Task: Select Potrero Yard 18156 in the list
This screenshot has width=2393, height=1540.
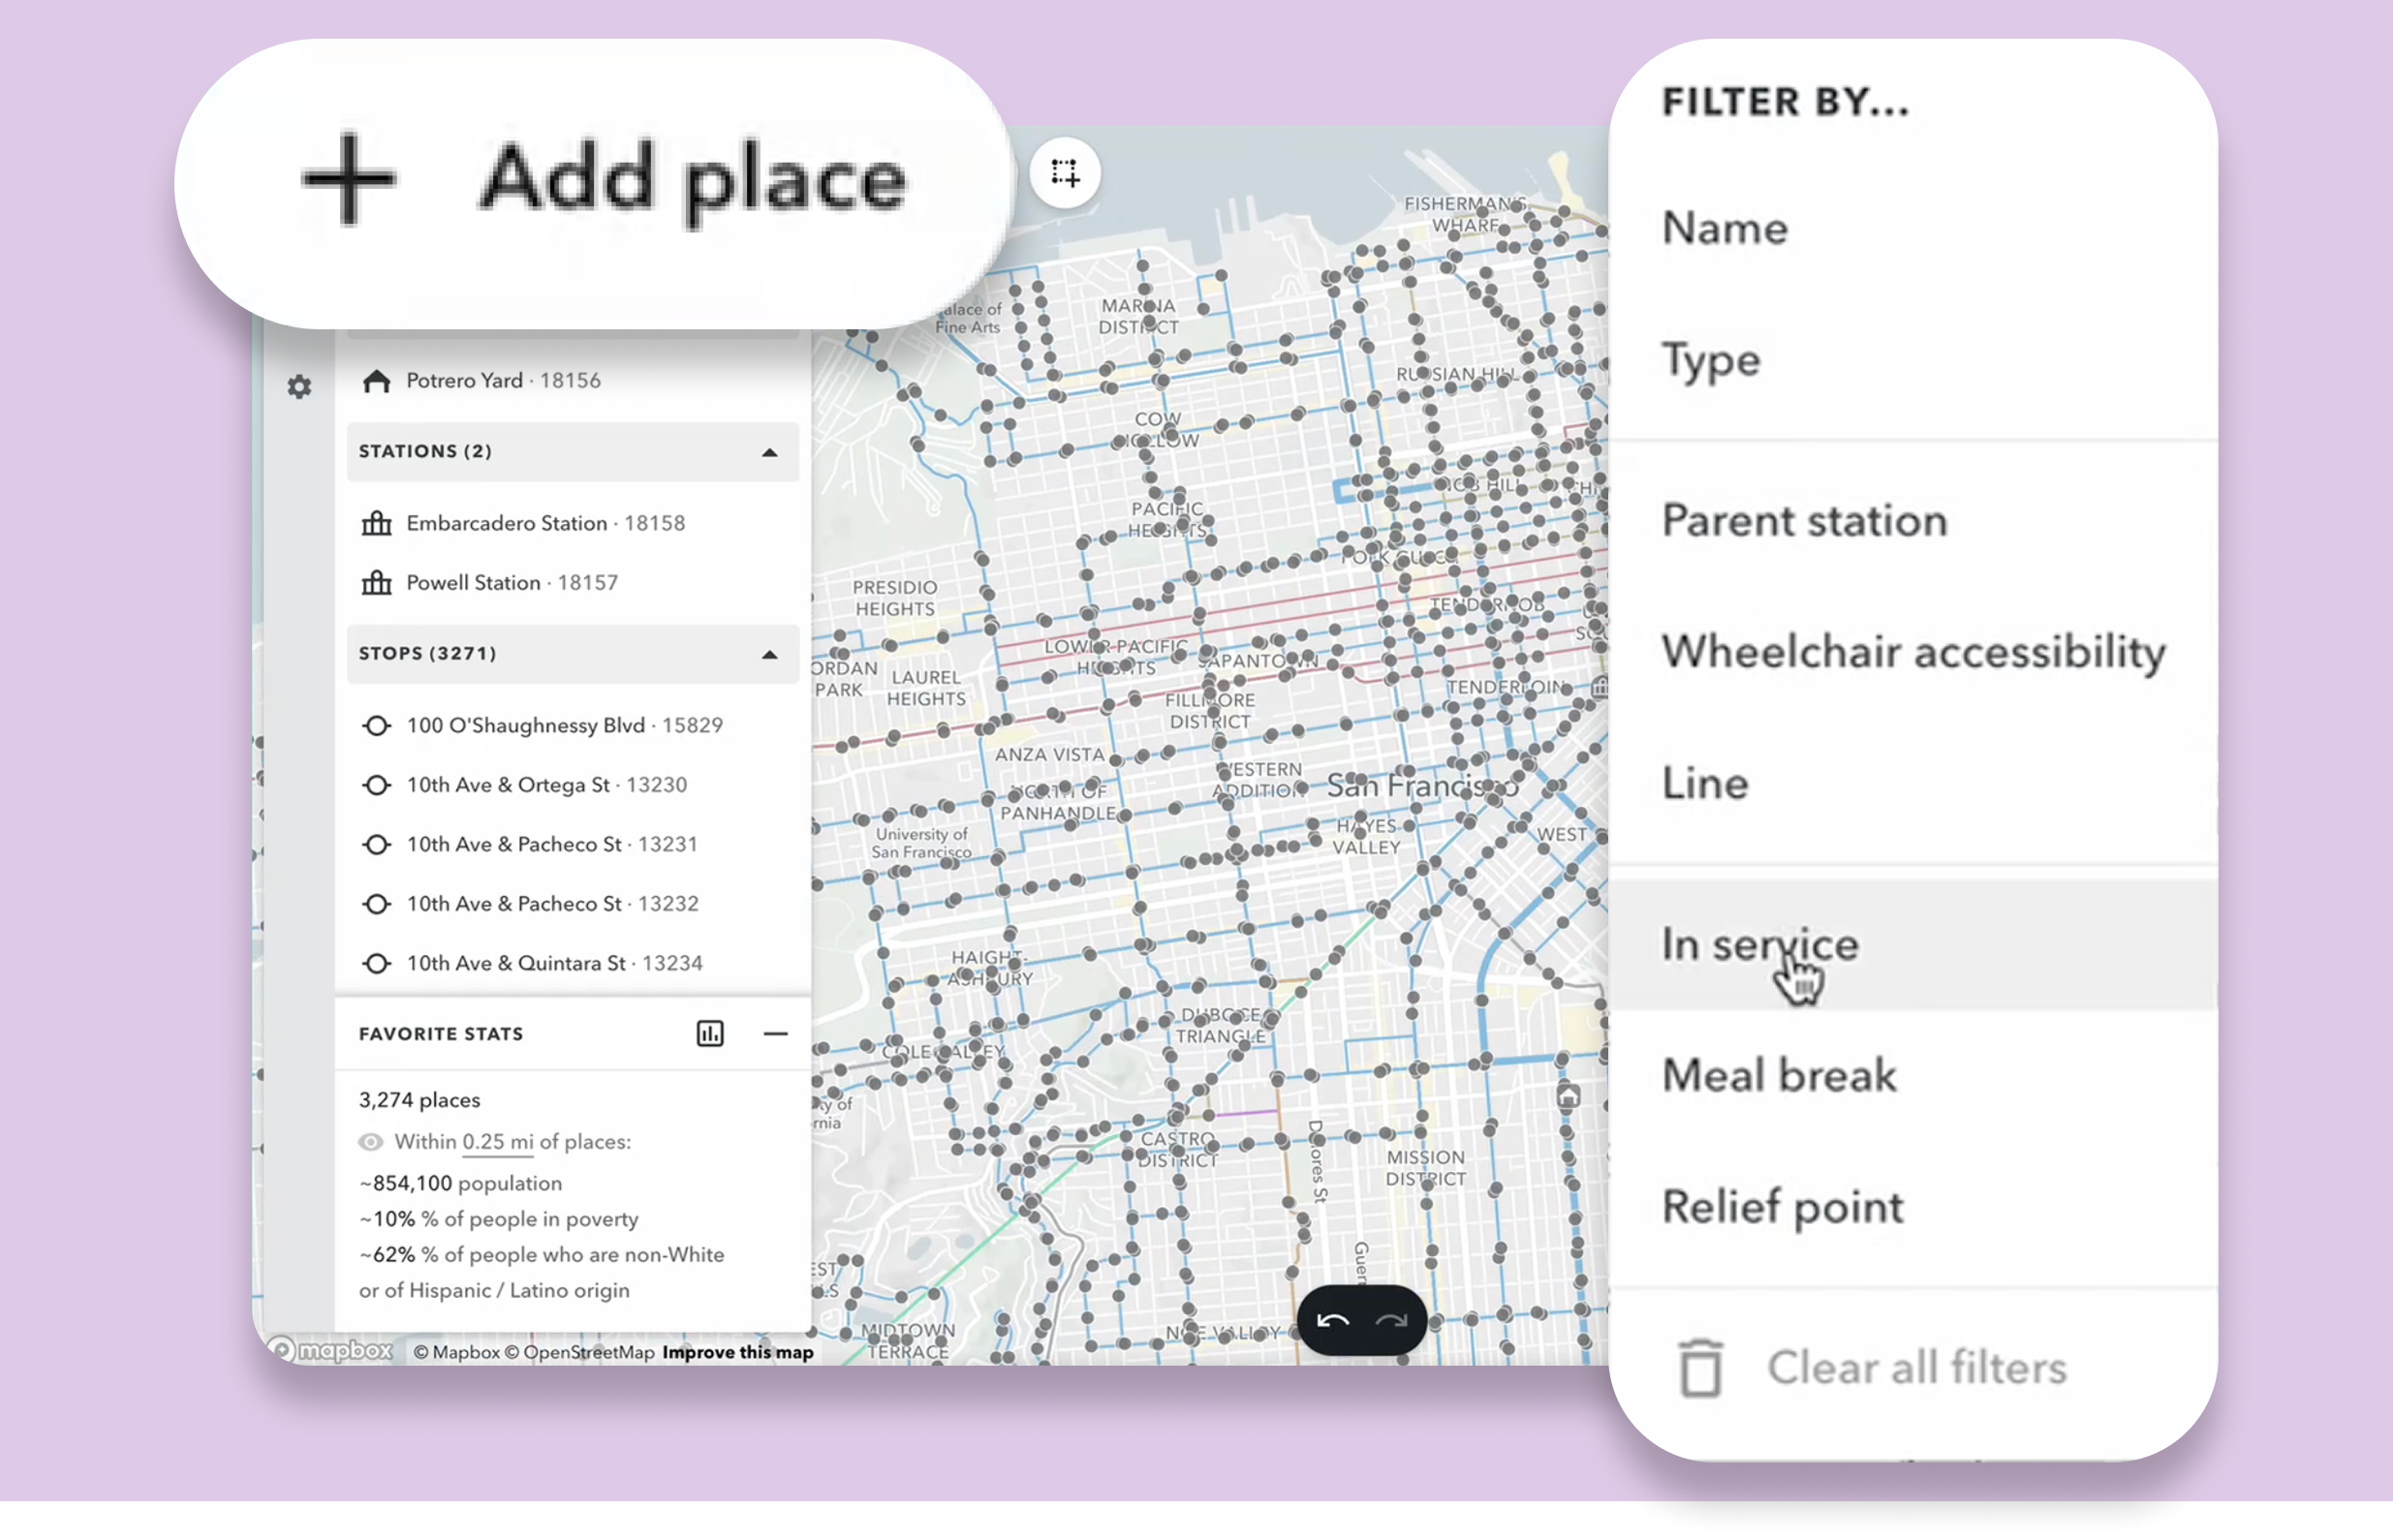Action: 573,380
